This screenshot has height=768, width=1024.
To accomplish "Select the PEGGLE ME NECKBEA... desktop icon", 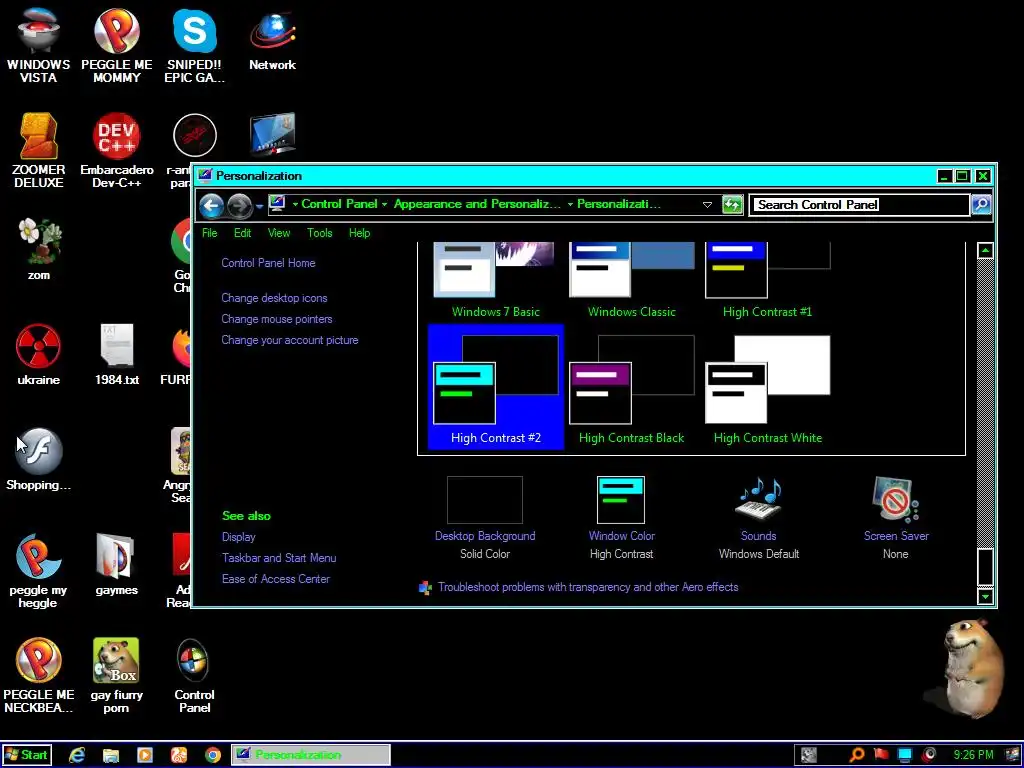I will pos(39,676).
